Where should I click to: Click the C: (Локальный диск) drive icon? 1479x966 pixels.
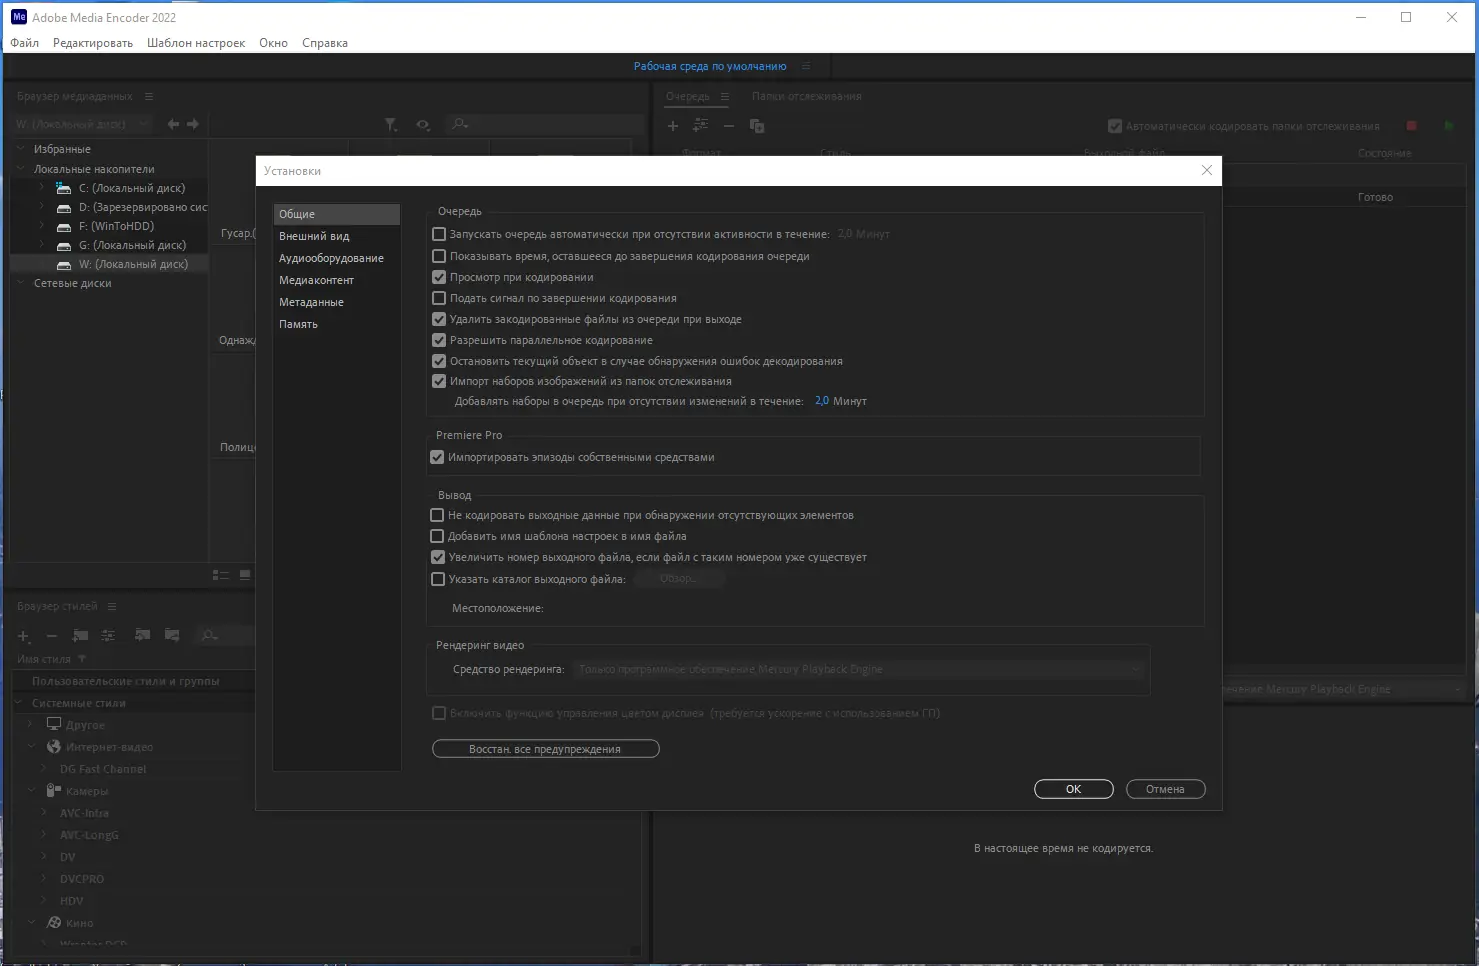coord(64,188)
